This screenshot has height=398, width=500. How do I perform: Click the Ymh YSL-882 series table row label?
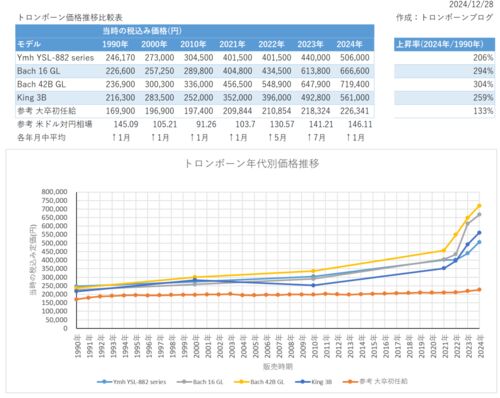pyautogui.click(x=56, y=58)
